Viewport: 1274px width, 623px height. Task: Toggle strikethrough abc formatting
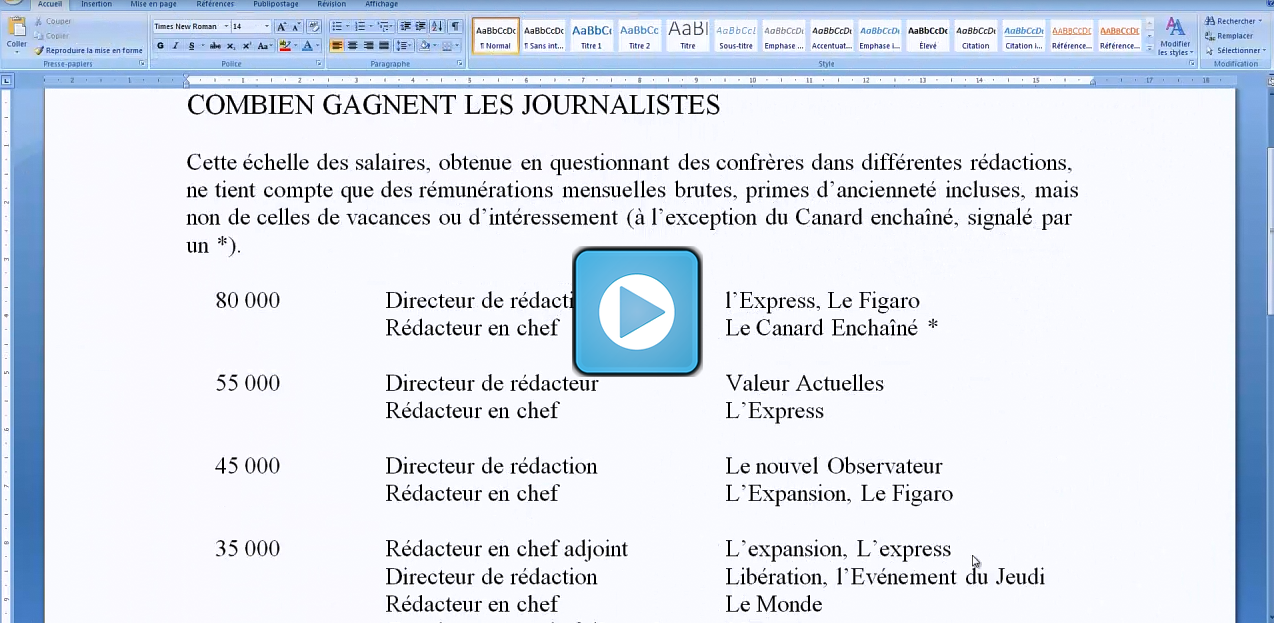pos(215,46)
